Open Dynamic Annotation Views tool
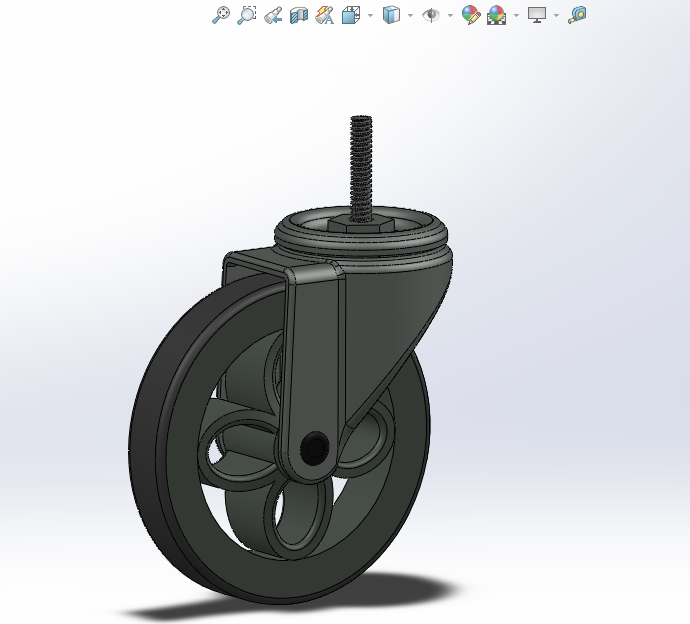This screenshot has height=624, width=690. (325, 15)
